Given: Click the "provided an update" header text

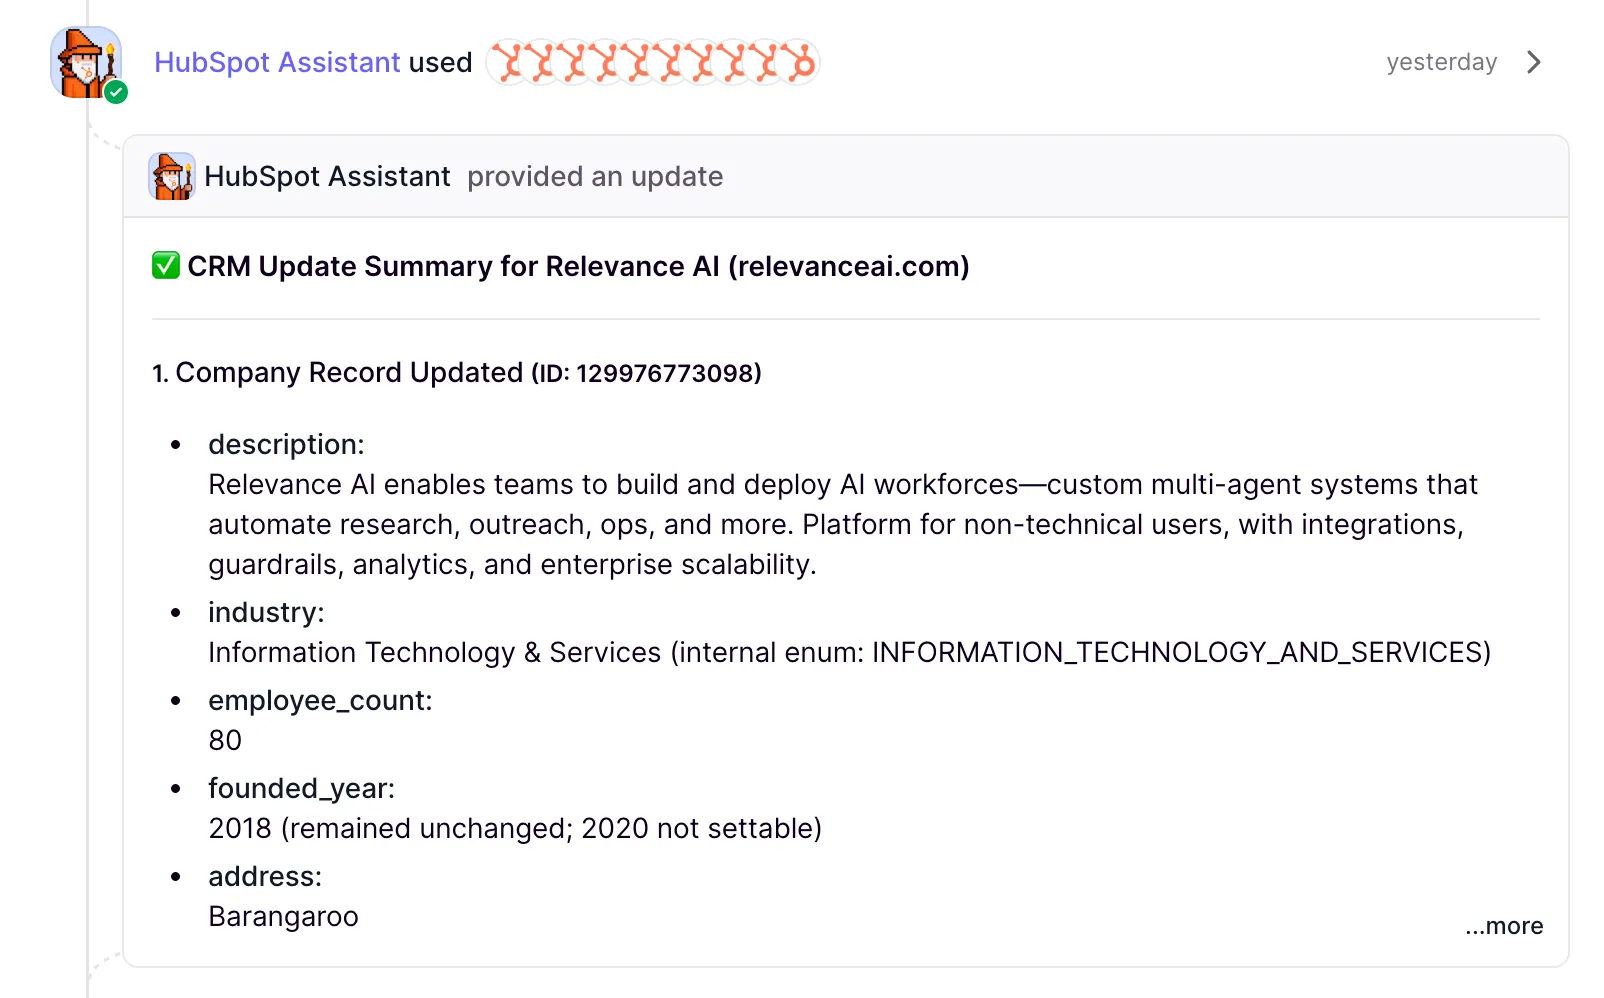Looking at the screenshot, I should coord(595,177).
